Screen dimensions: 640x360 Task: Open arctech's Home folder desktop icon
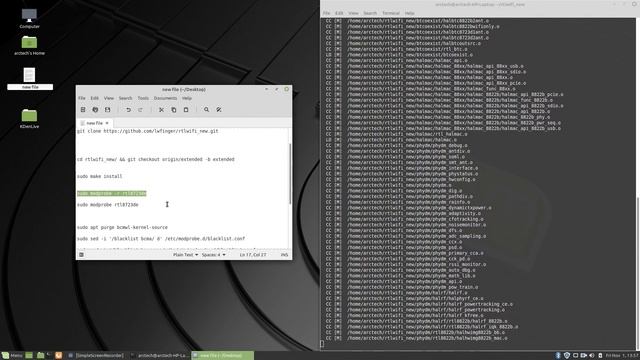point(29,45)
